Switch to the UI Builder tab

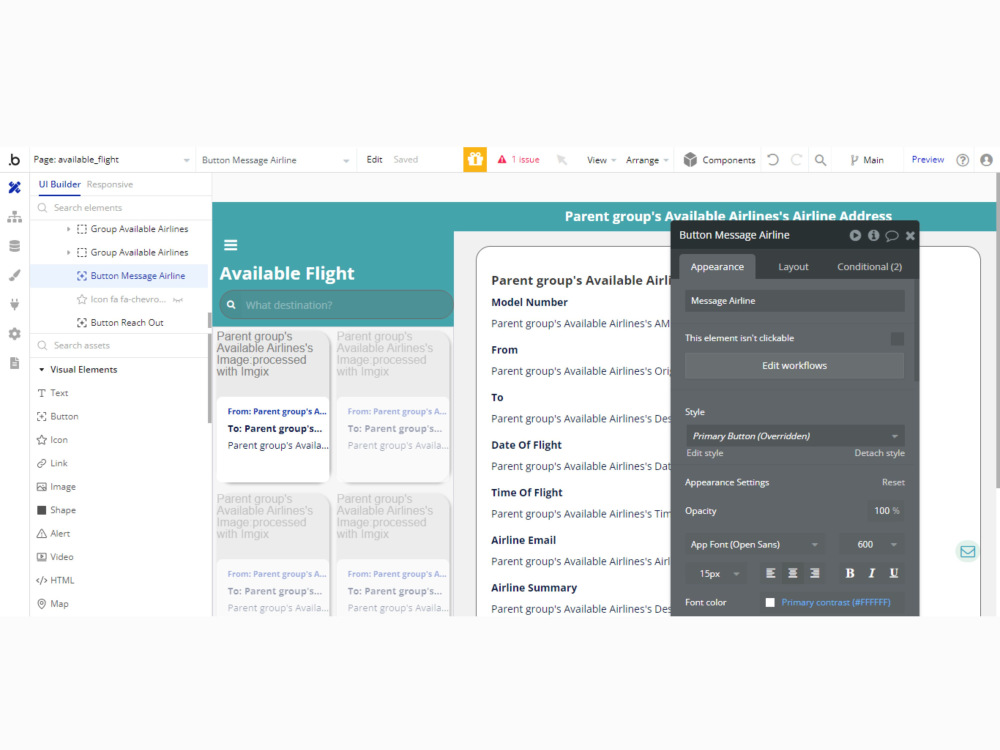59,184
